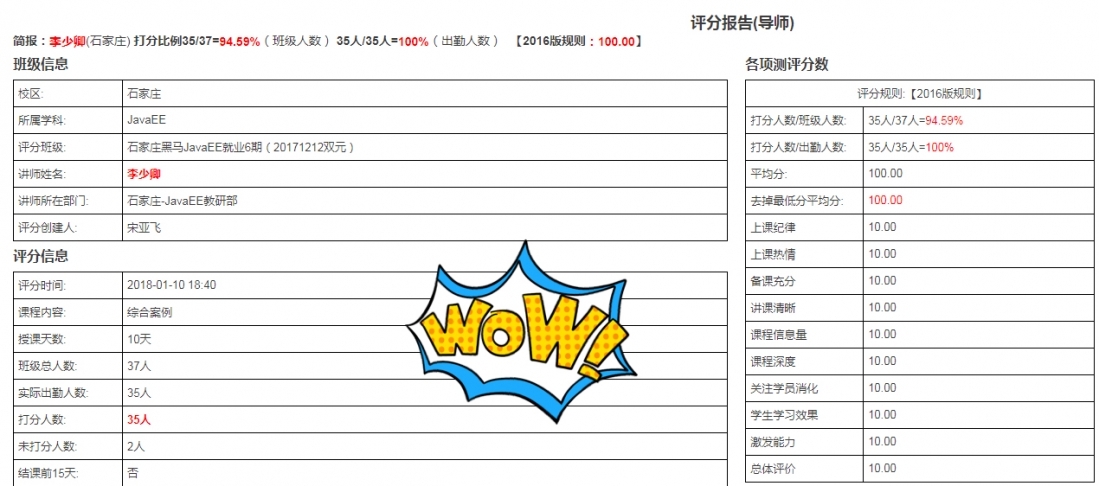Viewport: 1099px width, 486px height.
Task: Click the 上课纪律 row label
Action: click(773, 227)
